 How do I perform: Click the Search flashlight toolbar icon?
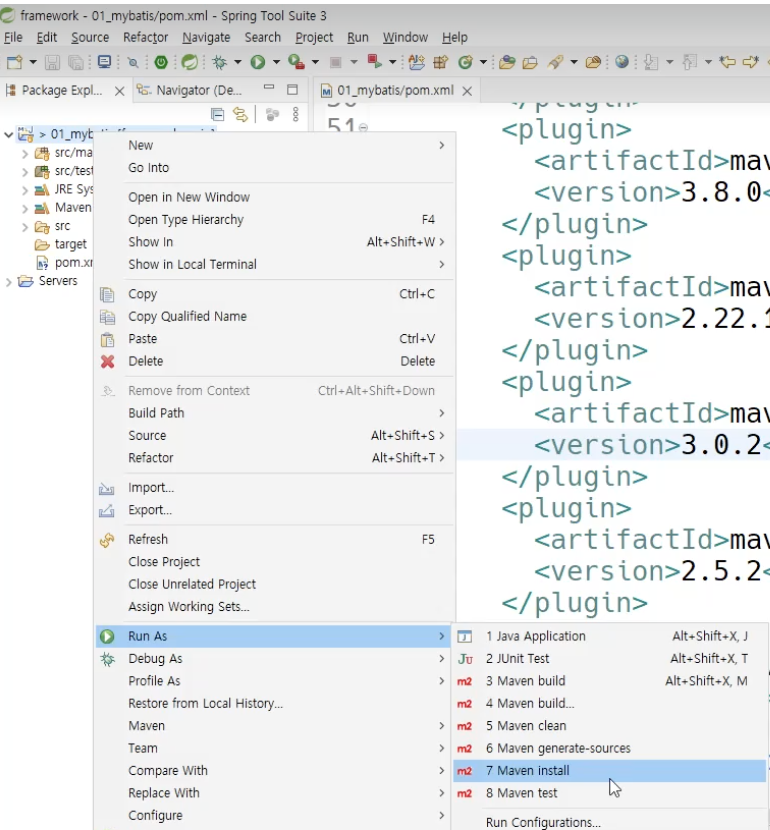click(555, 62)
